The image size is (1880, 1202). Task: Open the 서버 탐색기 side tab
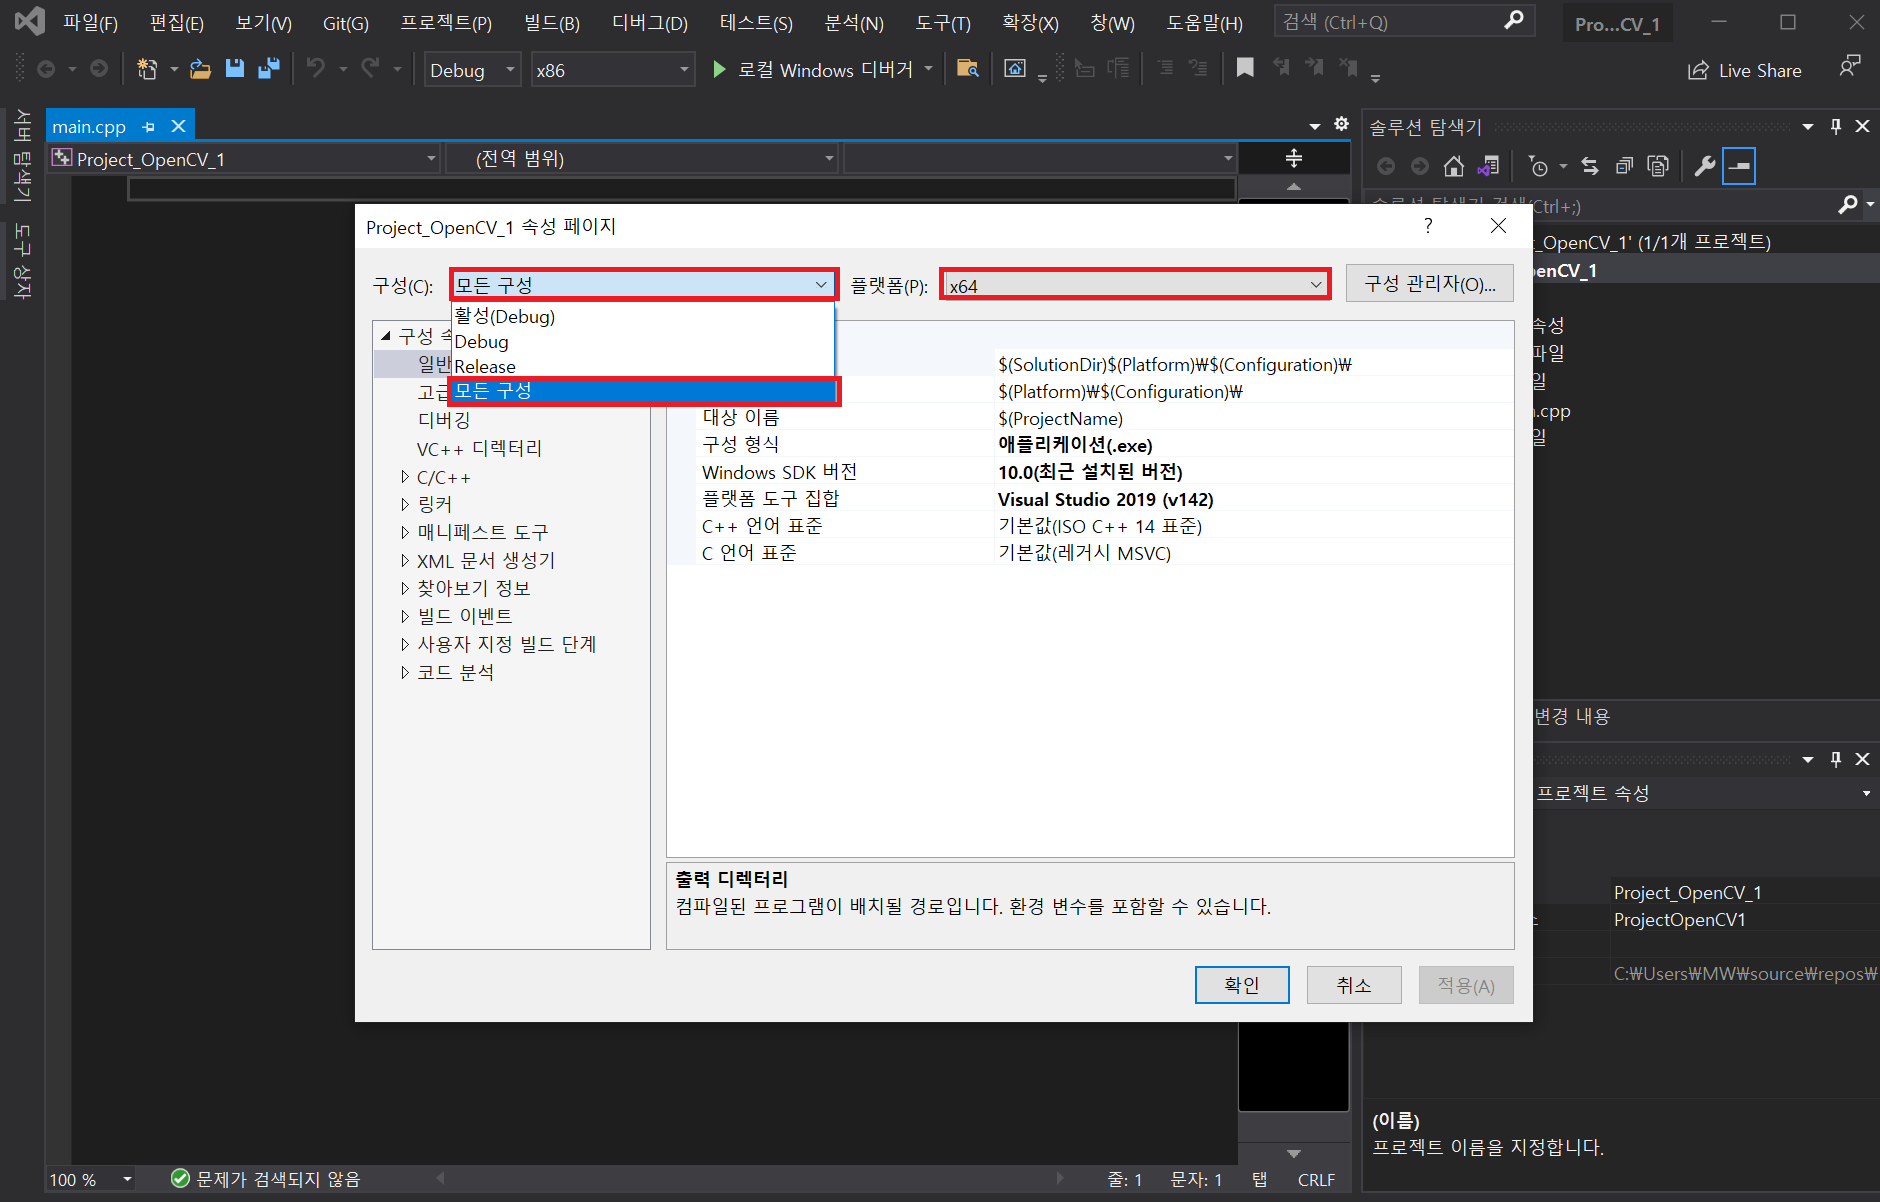click(x=22, y=155)
